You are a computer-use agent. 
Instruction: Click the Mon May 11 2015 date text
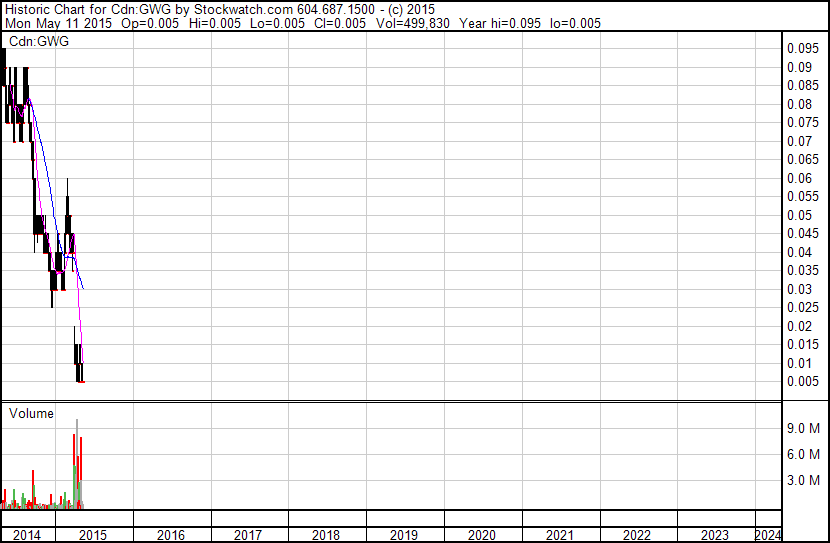pos(58,23)
